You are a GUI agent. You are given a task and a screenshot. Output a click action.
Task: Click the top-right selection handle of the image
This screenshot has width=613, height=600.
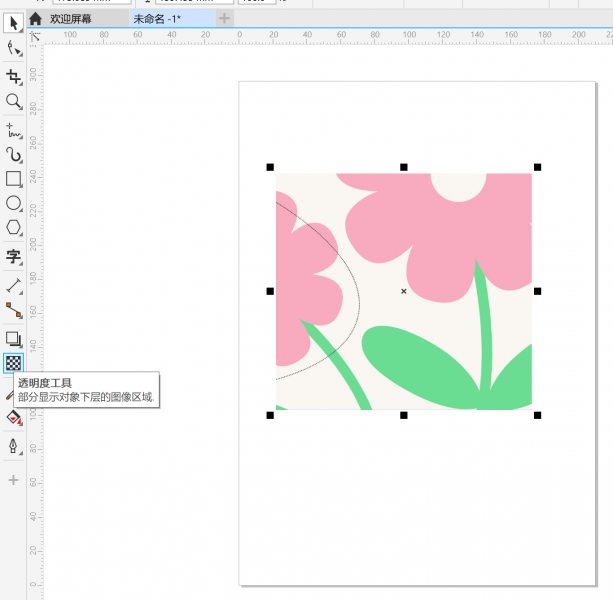coord(537,167)
